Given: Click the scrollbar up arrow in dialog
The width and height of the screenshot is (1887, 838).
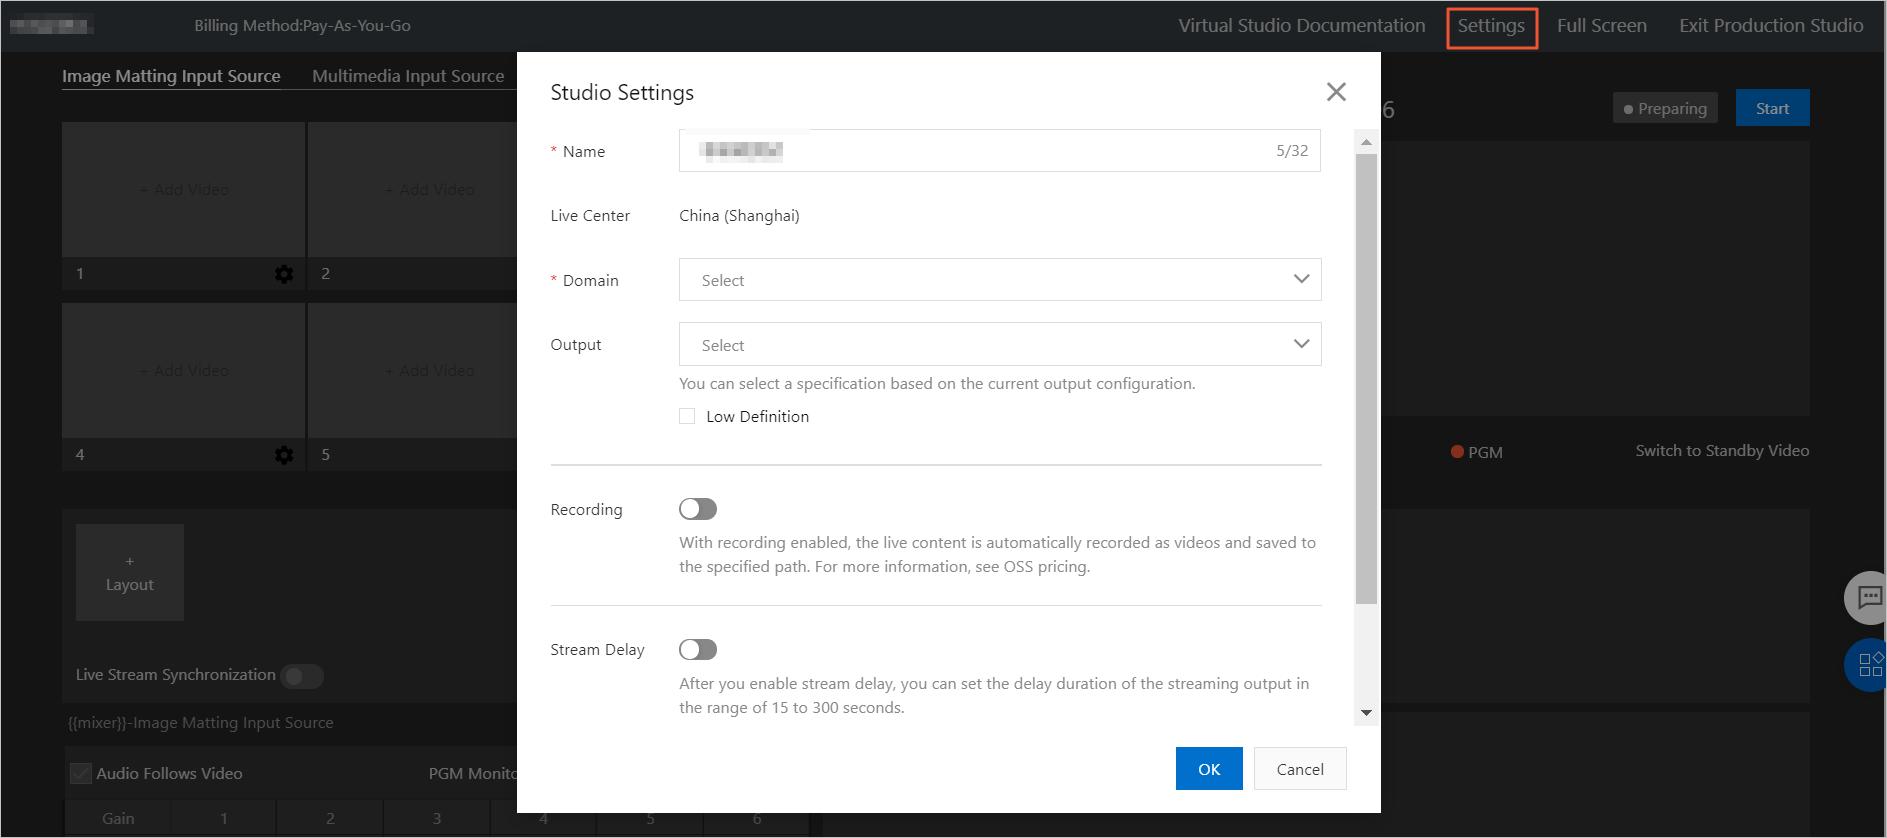Looking at the screenshot, I should tap(1366, 142).
